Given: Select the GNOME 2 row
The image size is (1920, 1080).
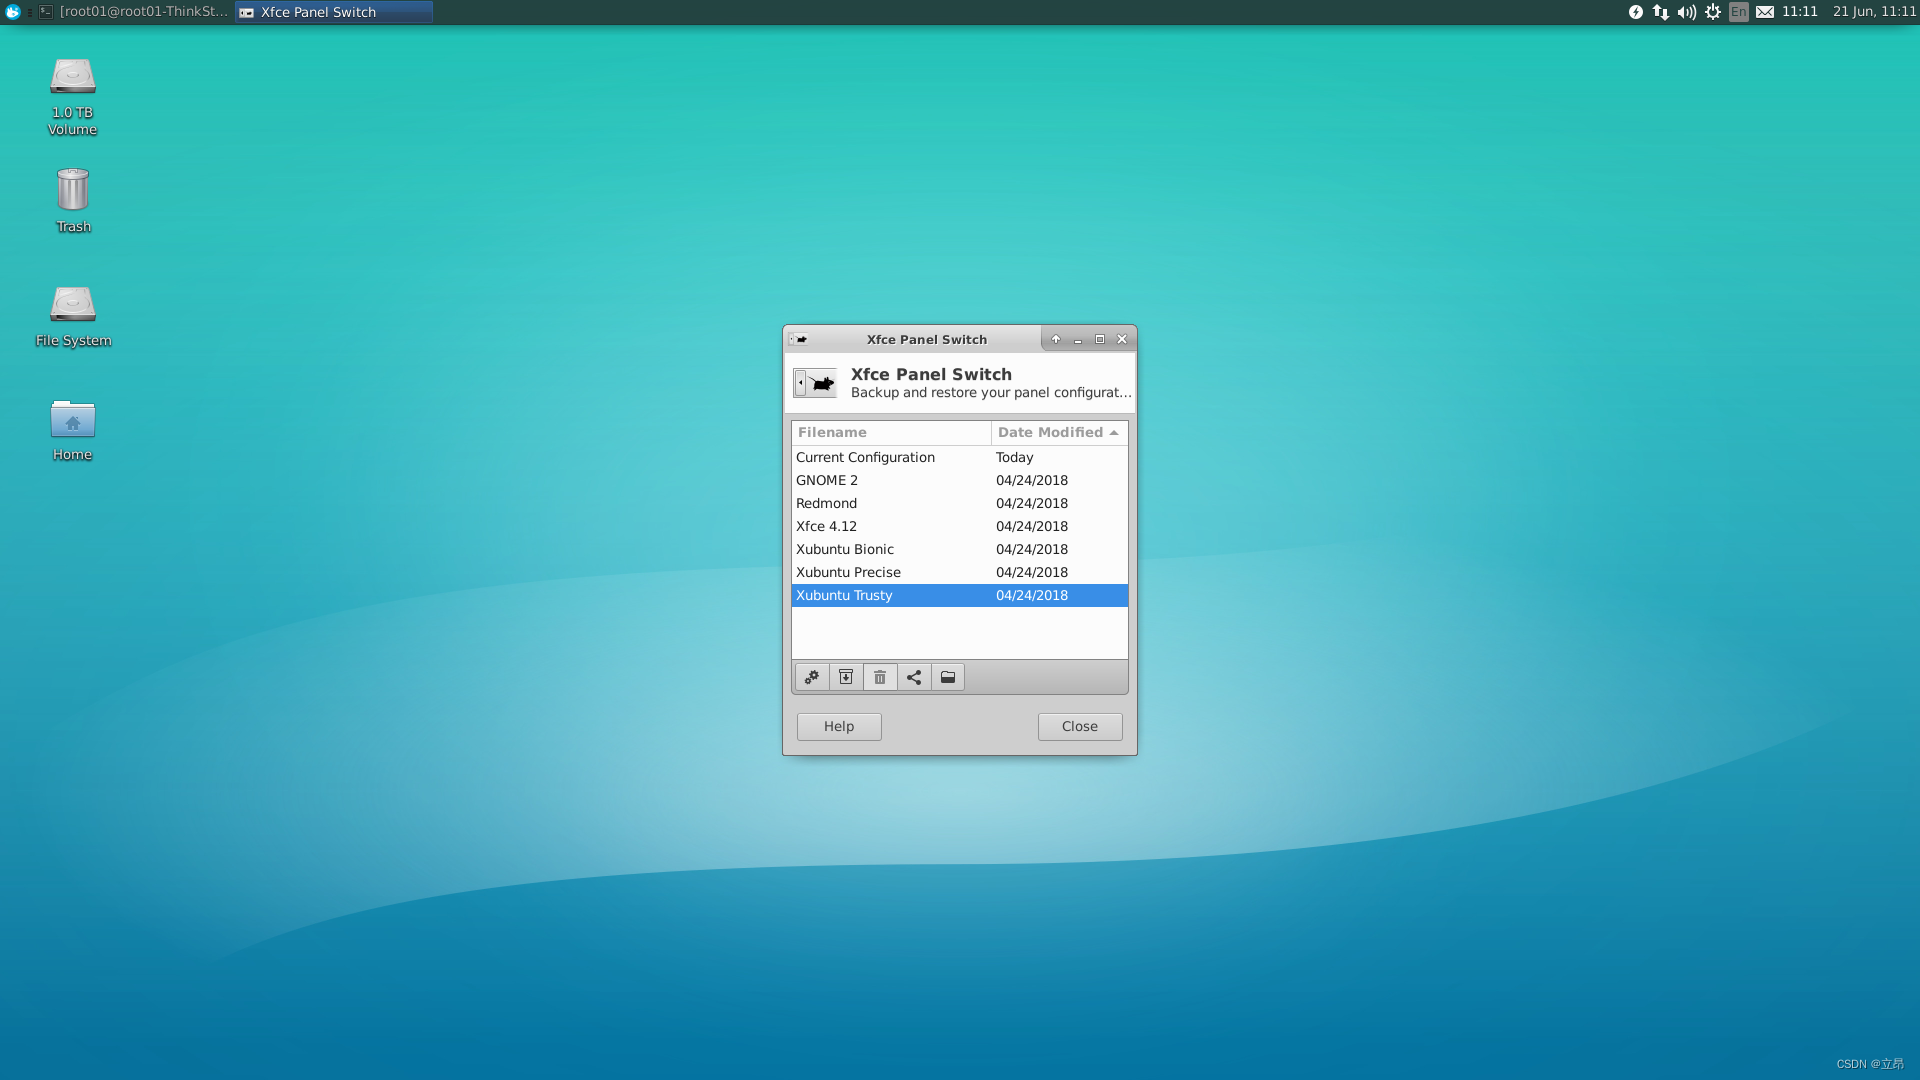Looking at the screenshot, I should click(960, 481).
